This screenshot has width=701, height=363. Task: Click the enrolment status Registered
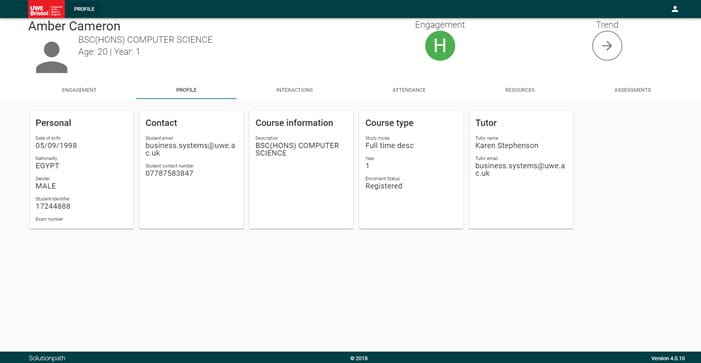[x=384, y=186]
